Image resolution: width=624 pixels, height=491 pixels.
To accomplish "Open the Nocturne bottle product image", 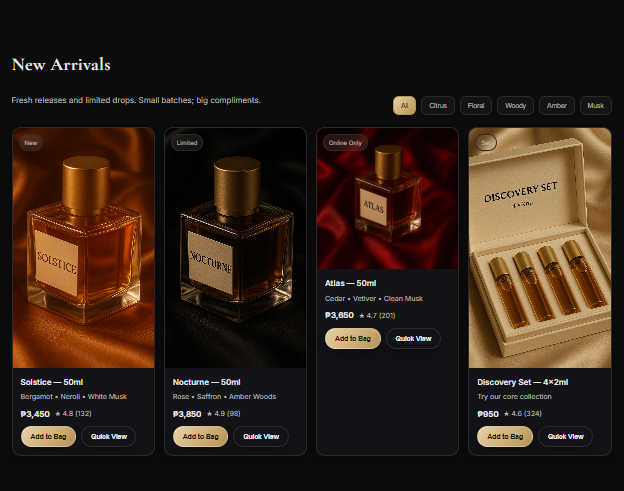I will 236,248.
